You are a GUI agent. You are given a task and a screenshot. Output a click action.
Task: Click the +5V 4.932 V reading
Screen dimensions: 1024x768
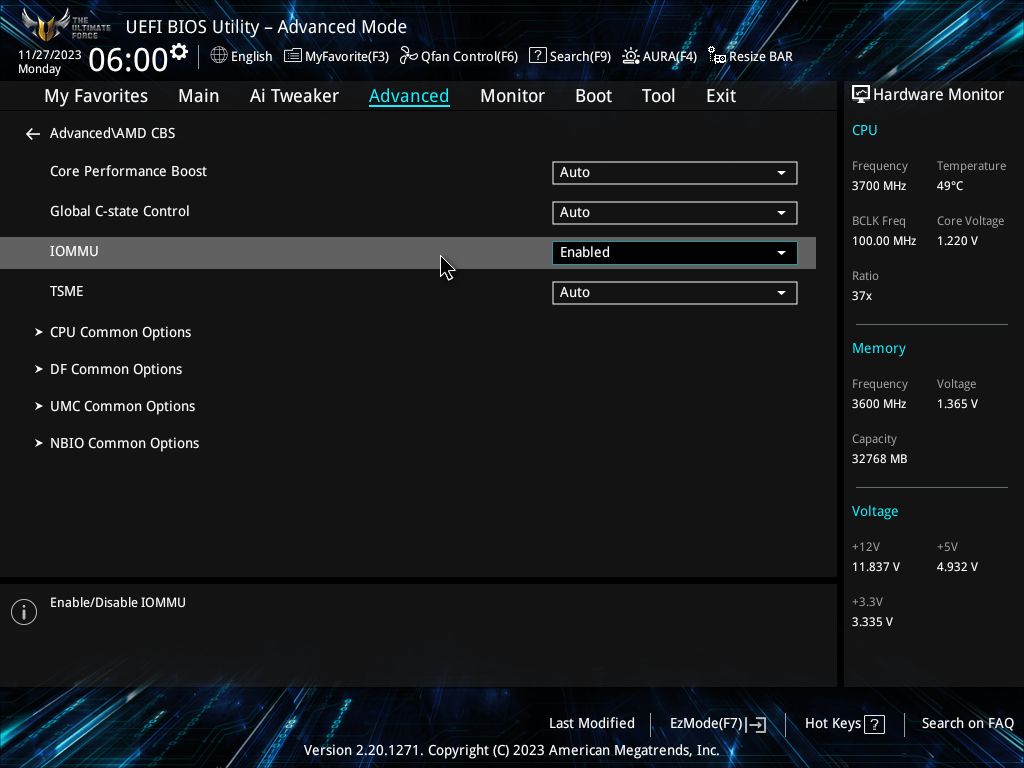957,567
